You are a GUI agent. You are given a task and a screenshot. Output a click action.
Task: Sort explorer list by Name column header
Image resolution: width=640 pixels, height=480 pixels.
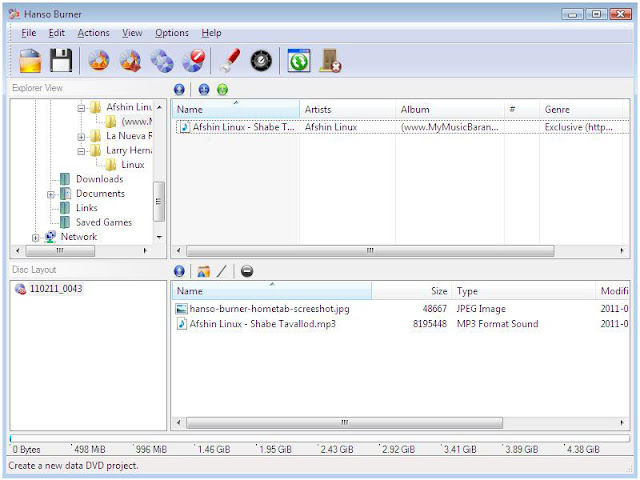[x=236, y=109]
